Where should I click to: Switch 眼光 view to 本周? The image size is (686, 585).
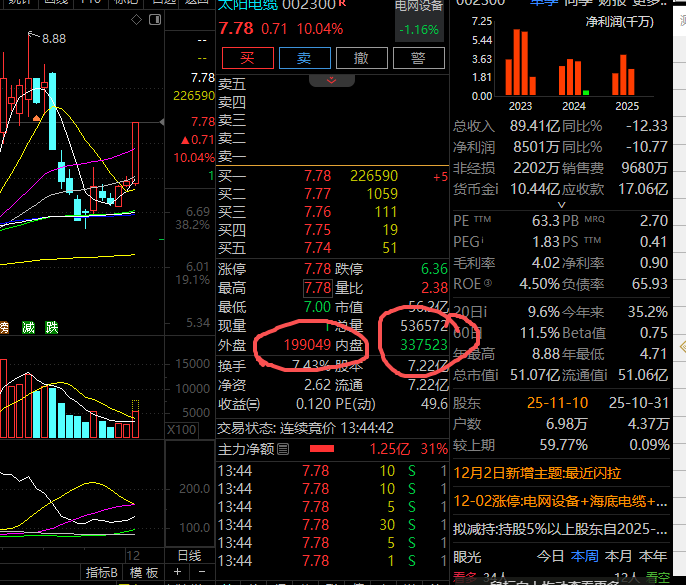click(584, 556)
